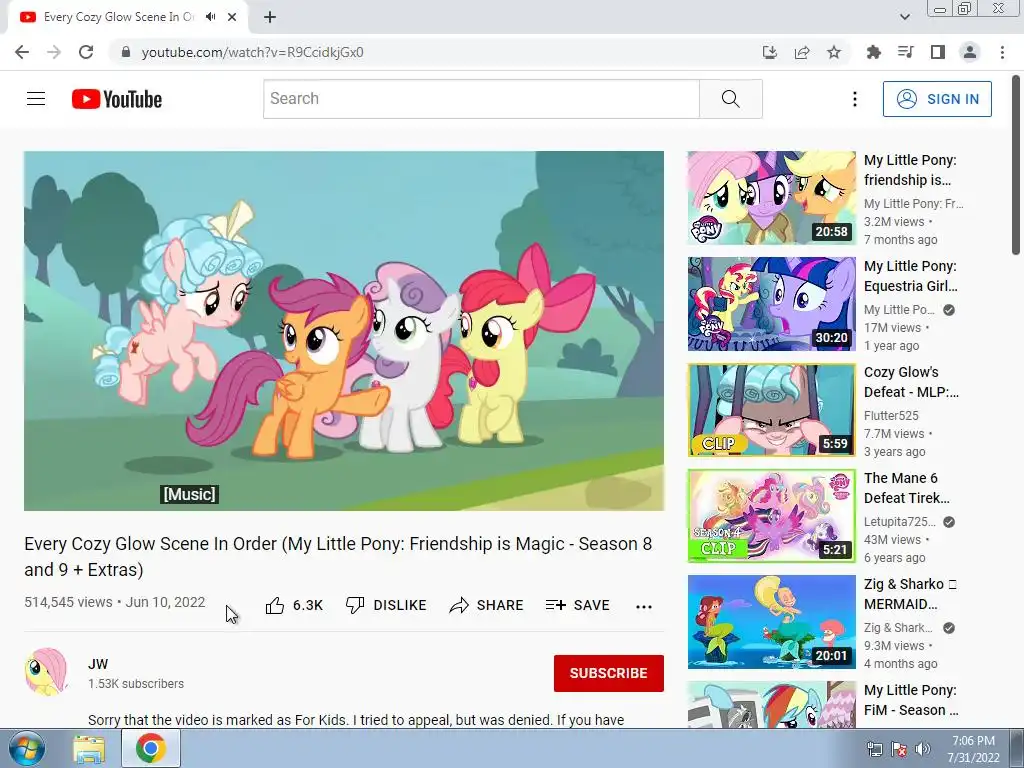SAVE the video to a playlist
Image resolution: width=1024 pixels, height=768 pixels.
point(577,605)
